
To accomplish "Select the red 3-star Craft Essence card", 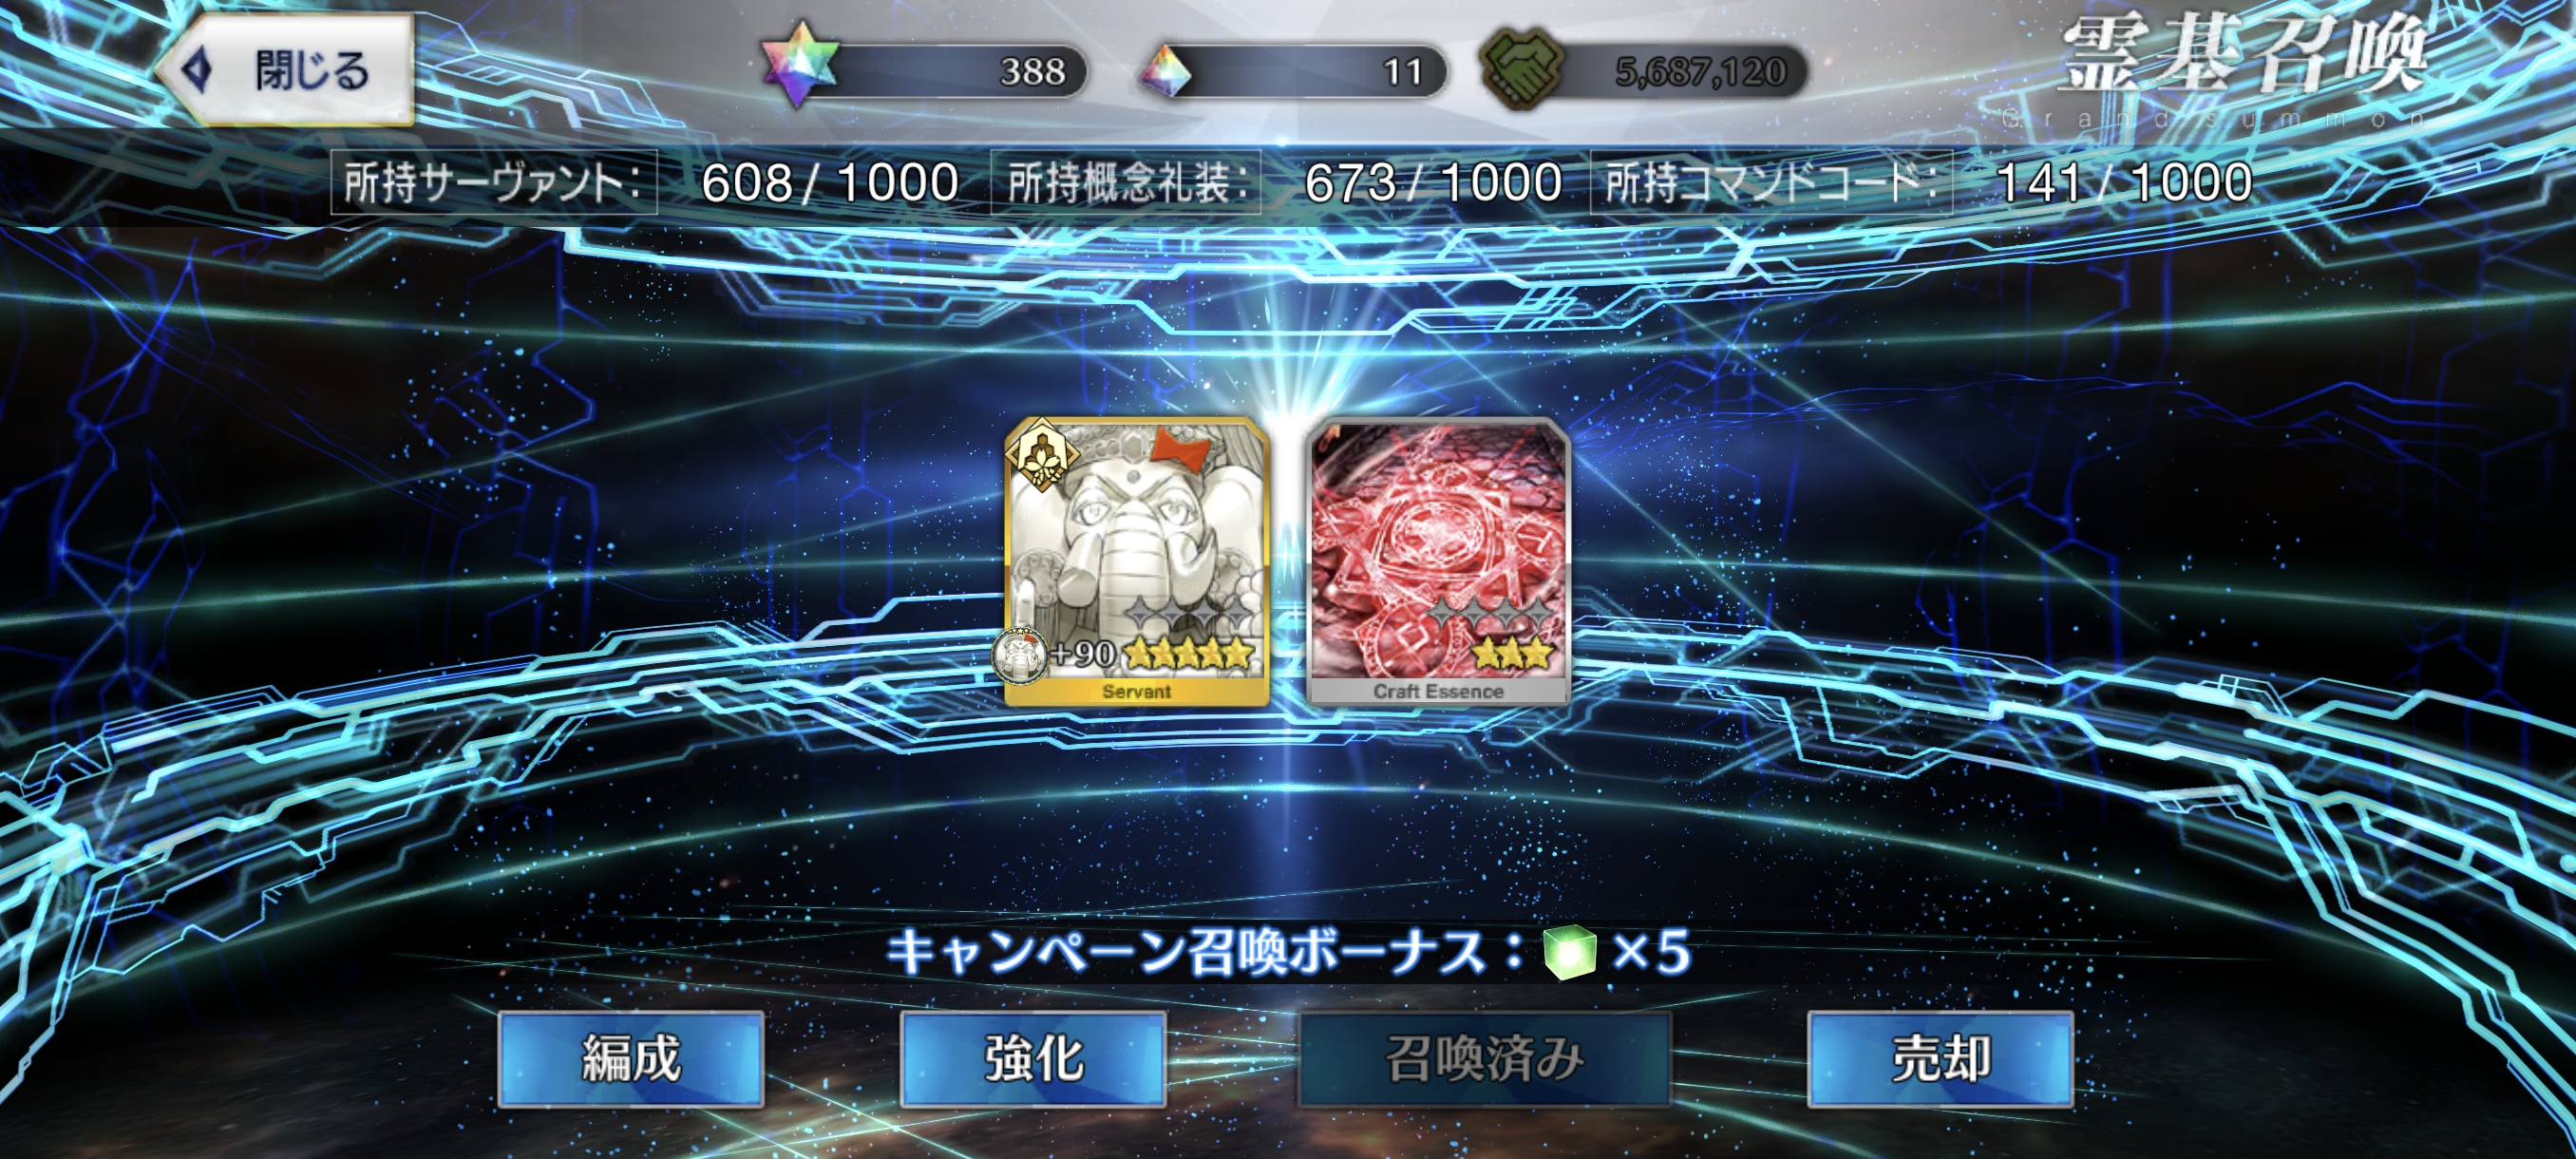I will (1438, 562).
